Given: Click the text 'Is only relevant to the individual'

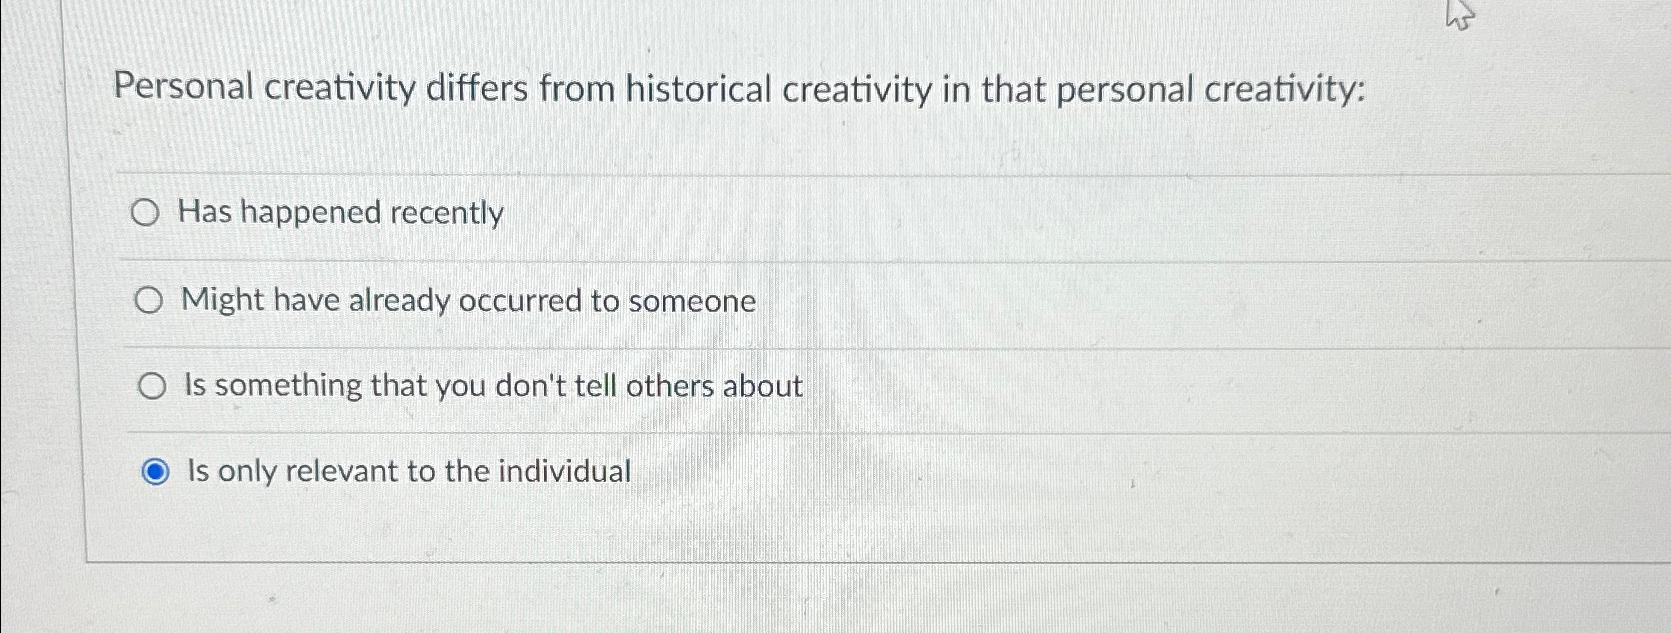Looking at the screenshot, I should pos(405,470).
